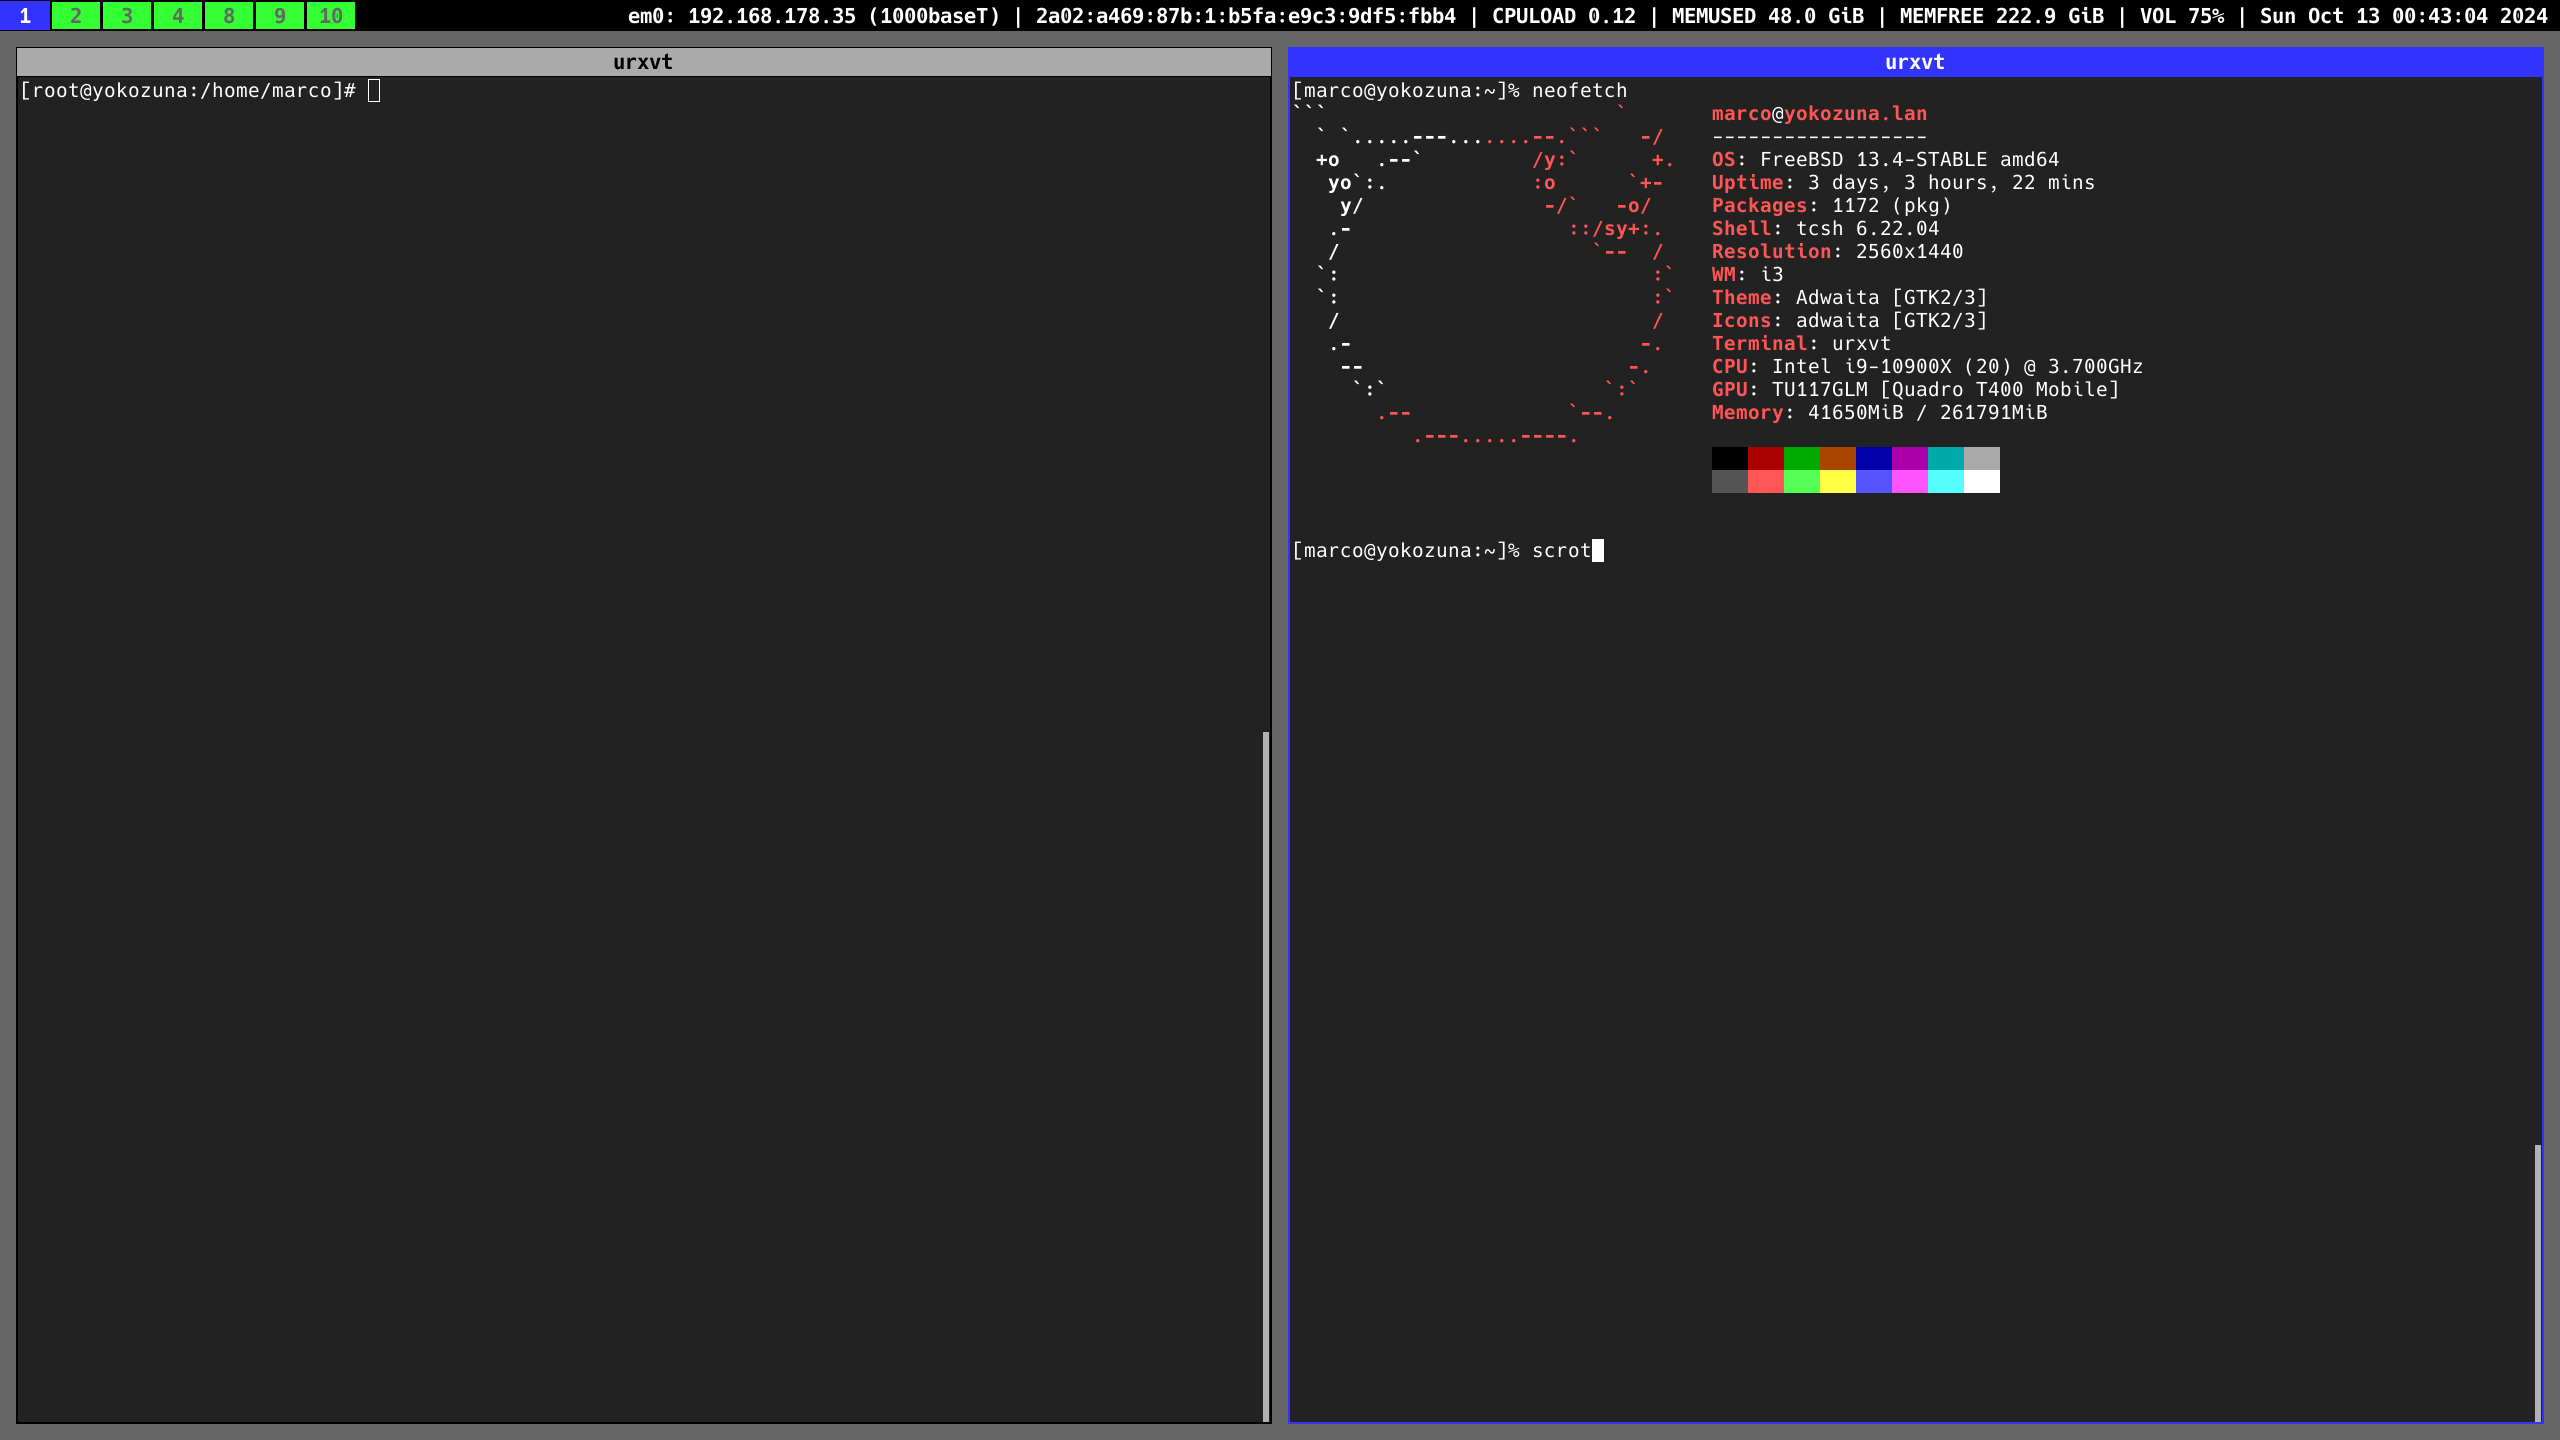Focus the left urxvt window title bar
2560x1440 pixels.
pos(643,62)
